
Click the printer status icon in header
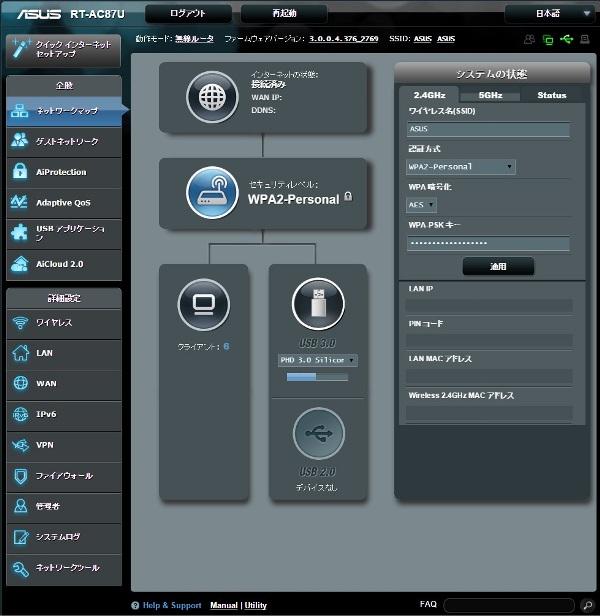[585, 39]
